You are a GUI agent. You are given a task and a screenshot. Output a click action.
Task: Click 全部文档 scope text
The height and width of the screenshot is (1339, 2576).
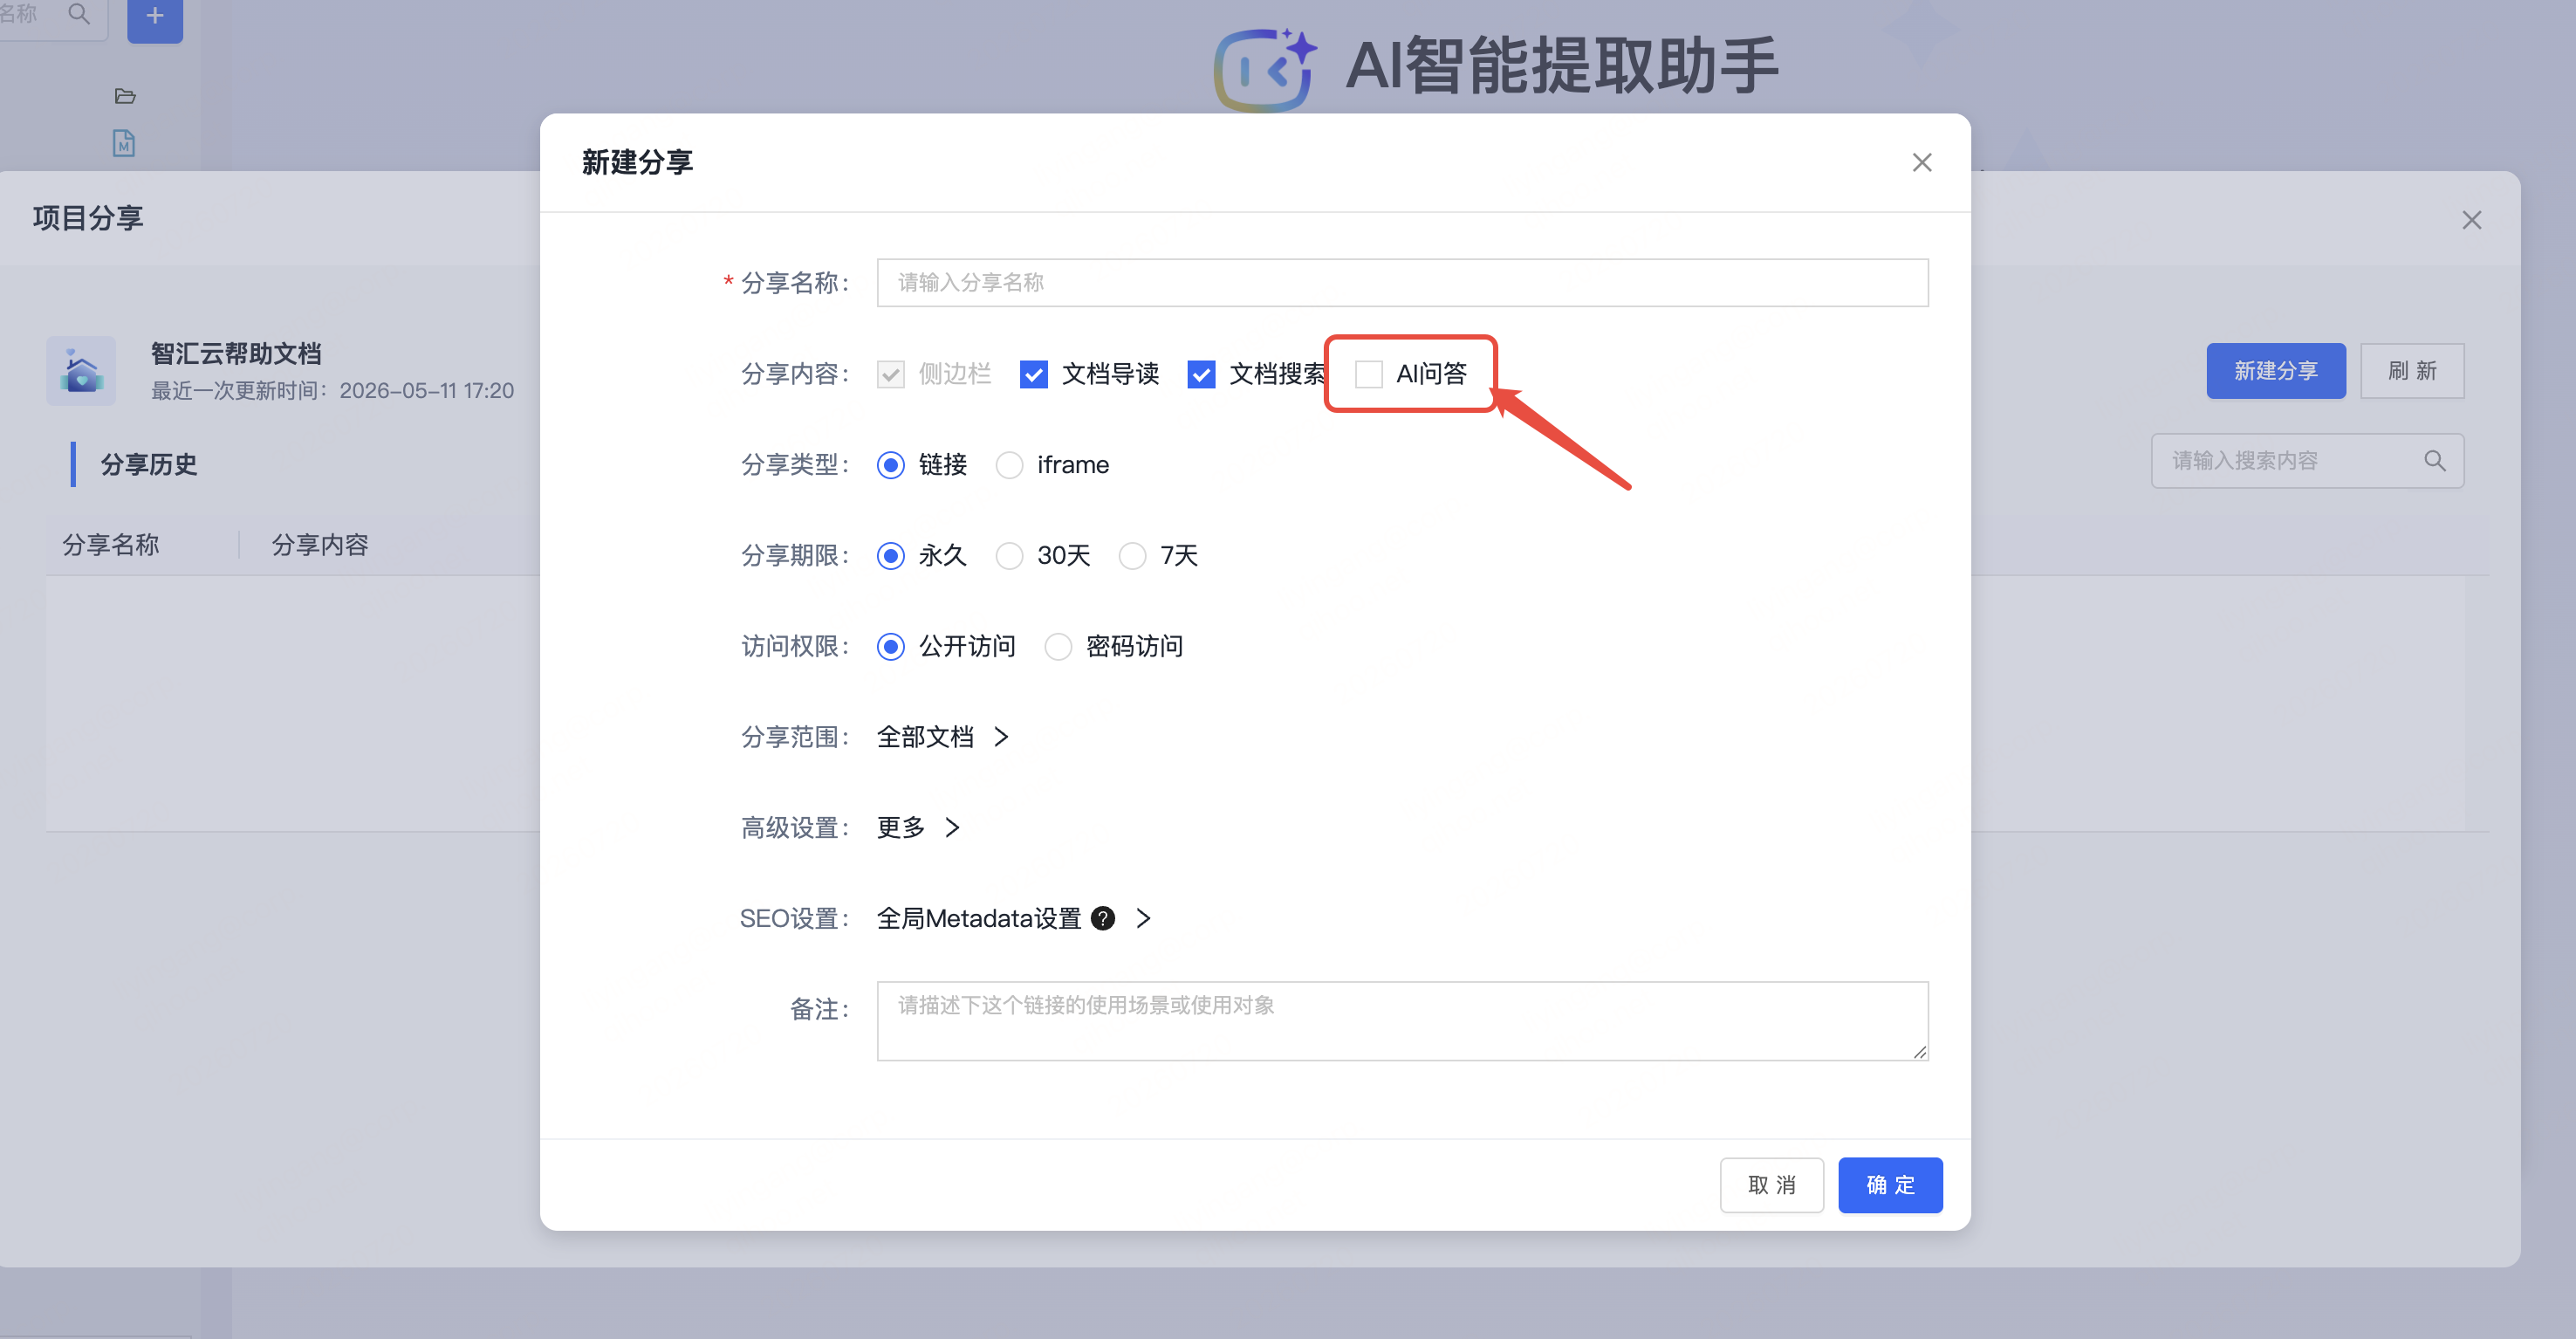tap(925, 737)
